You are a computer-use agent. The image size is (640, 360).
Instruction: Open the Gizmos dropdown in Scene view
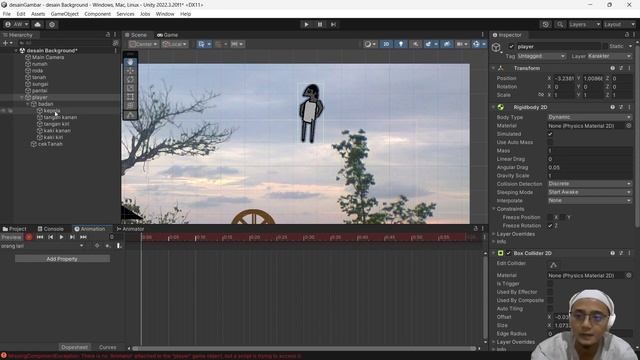[x=484, y=44]
